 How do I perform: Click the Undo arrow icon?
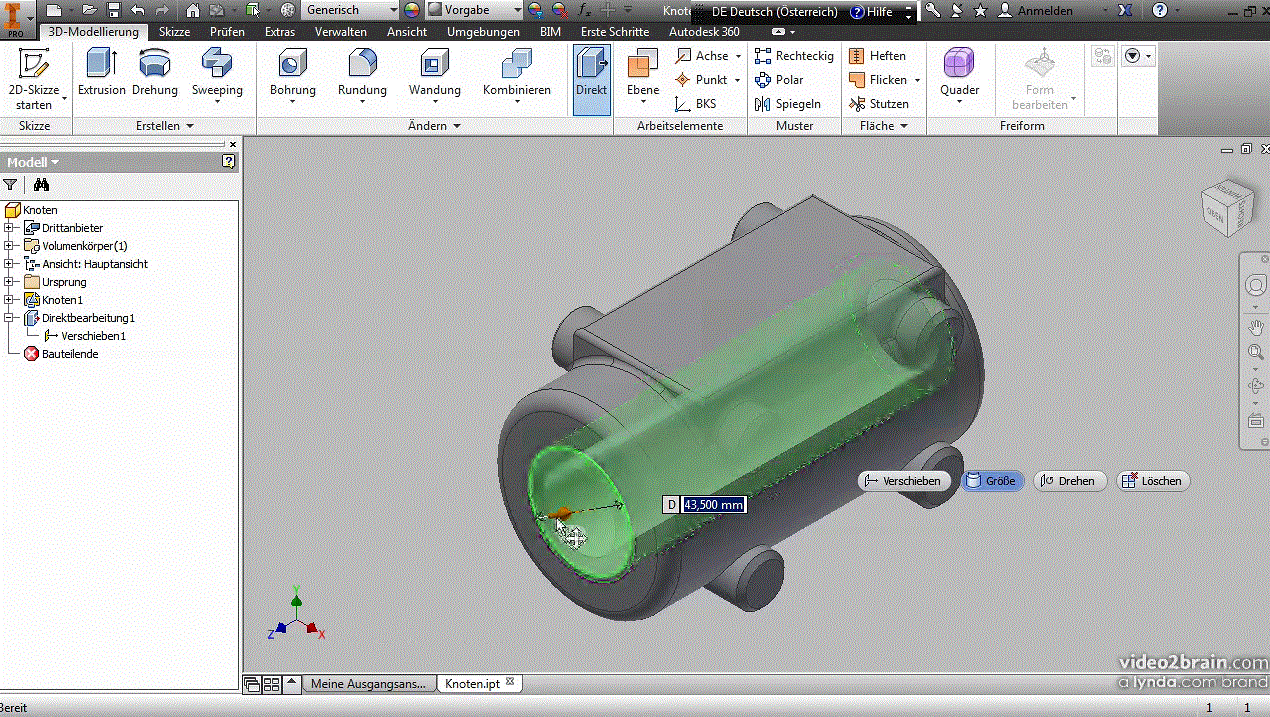[137, 10]
